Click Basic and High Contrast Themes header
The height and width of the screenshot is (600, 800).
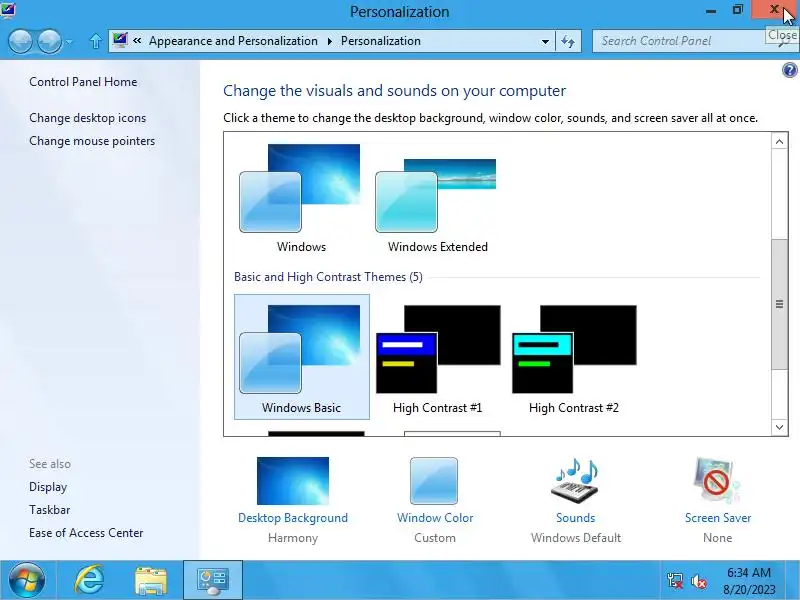point(328,277)
